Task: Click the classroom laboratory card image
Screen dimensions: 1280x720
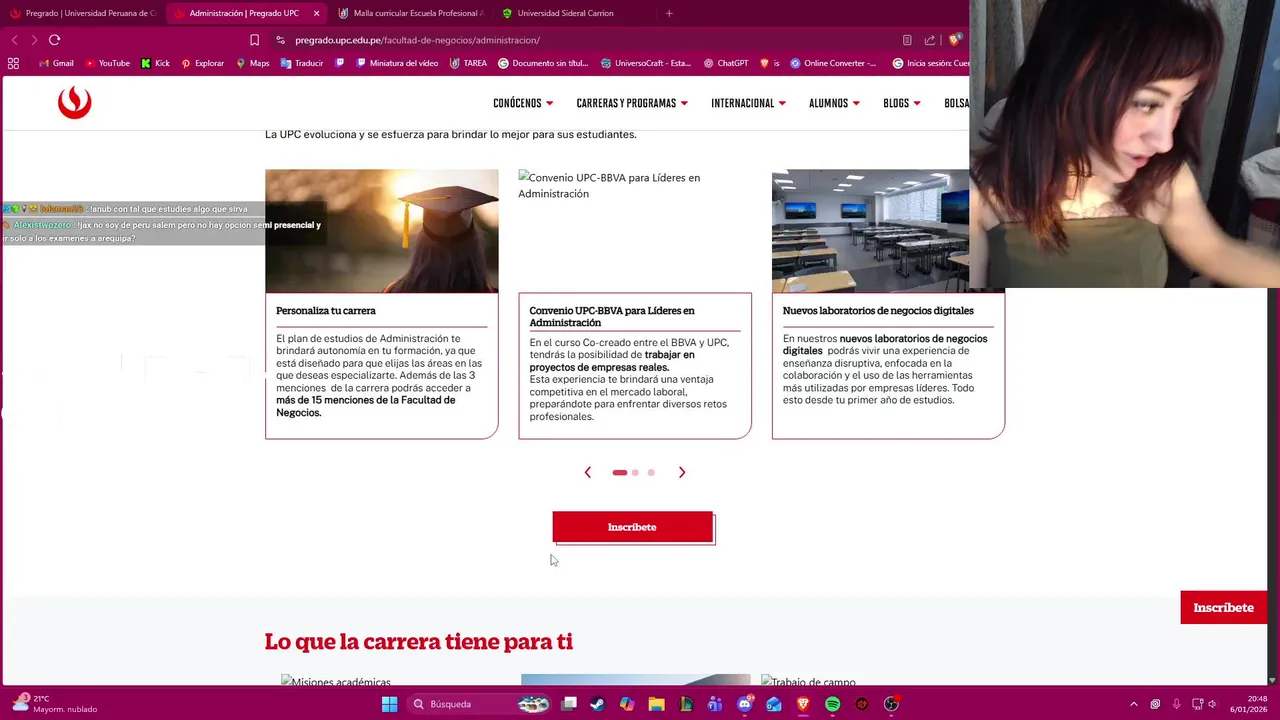Action: 870,231
